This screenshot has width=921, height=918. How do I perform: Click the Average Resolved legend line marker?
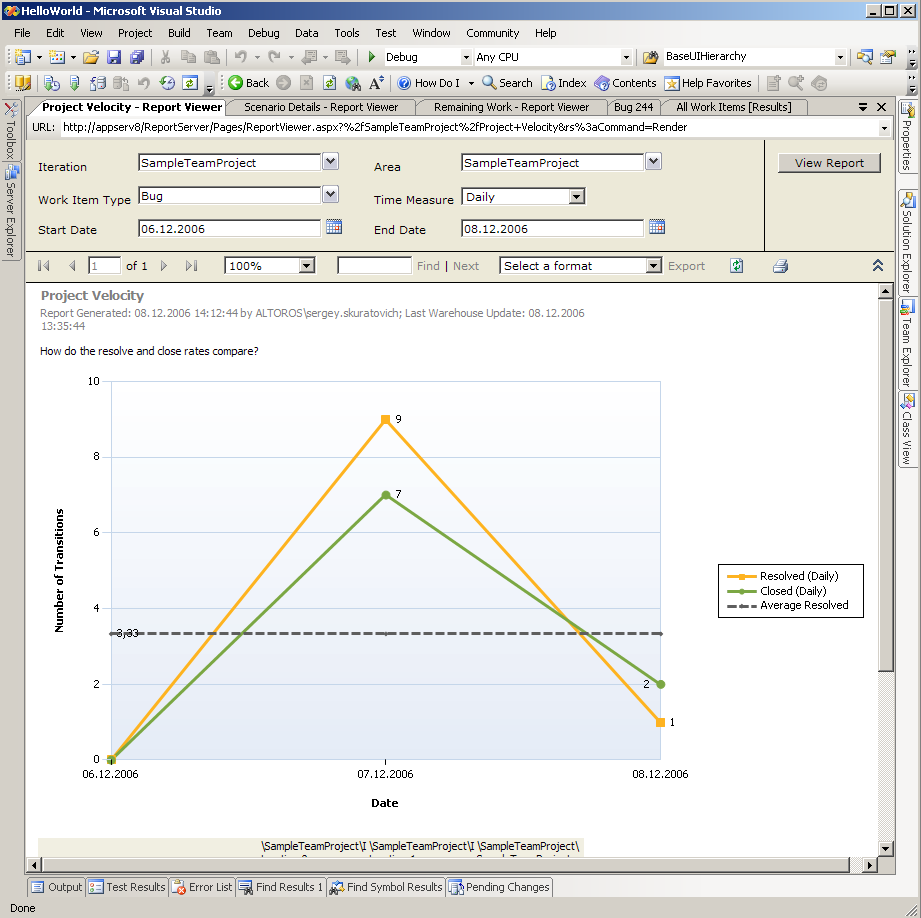point(741,606)
